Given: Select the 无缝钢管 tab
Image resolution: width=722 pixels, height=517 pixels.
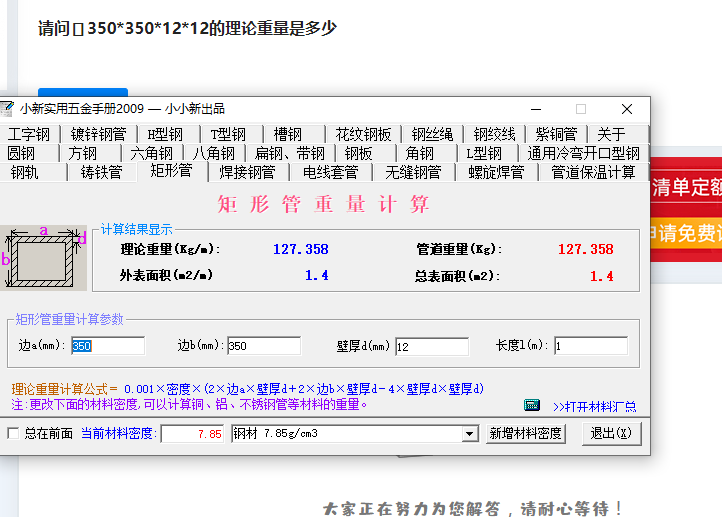Looking at the screenshot, I should click(x=413, y=172).
